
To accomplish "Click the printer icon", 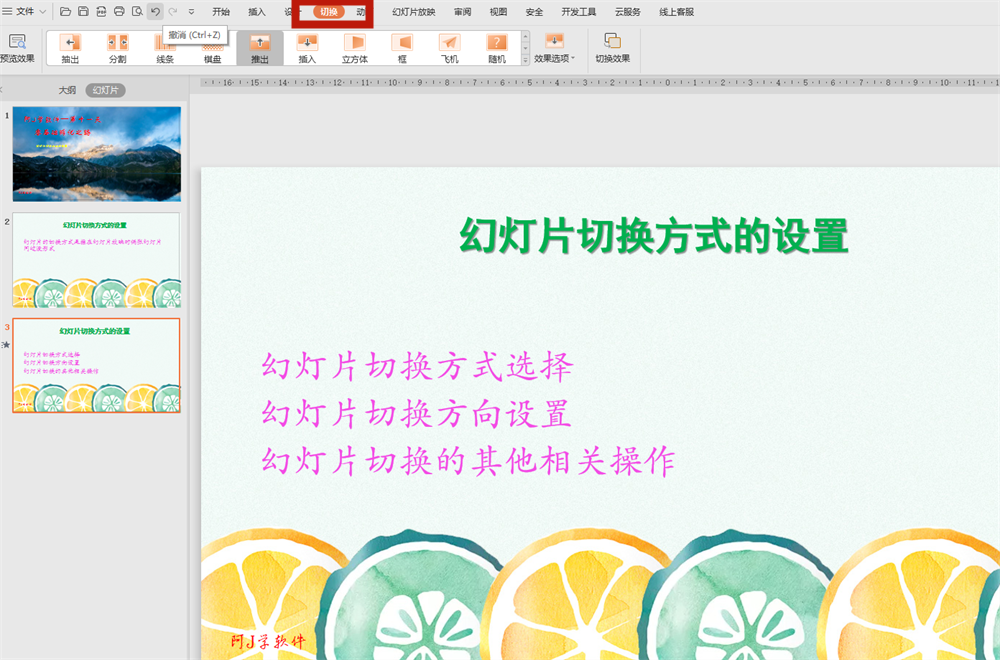I will (119, 11).
